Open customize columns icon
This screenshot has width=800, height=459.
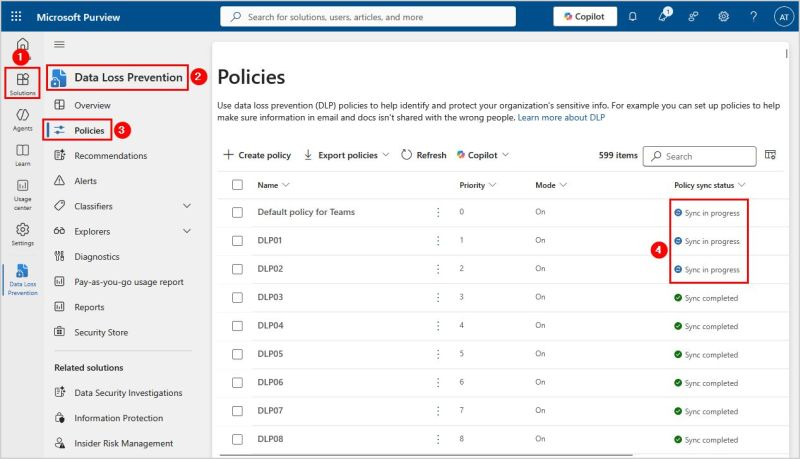770,155
